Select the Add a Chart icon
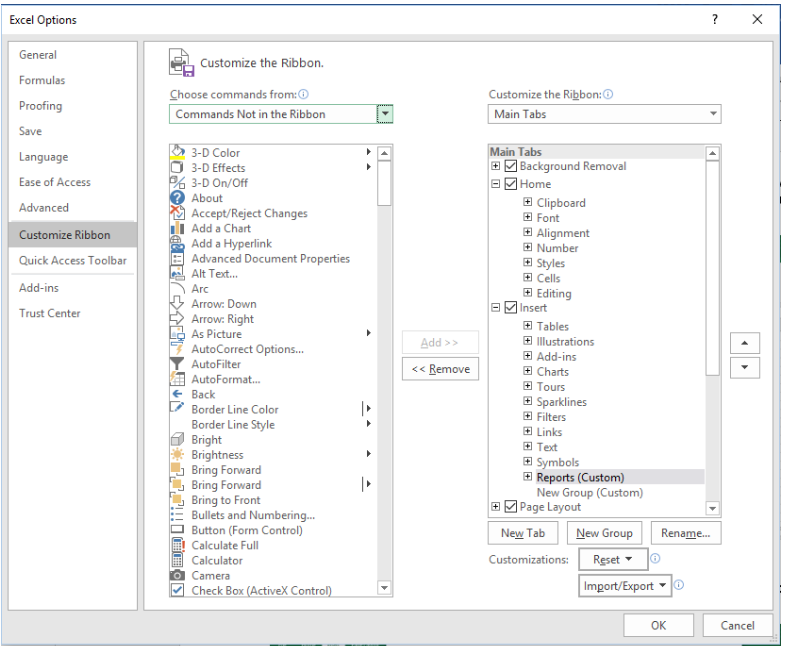 177,228
